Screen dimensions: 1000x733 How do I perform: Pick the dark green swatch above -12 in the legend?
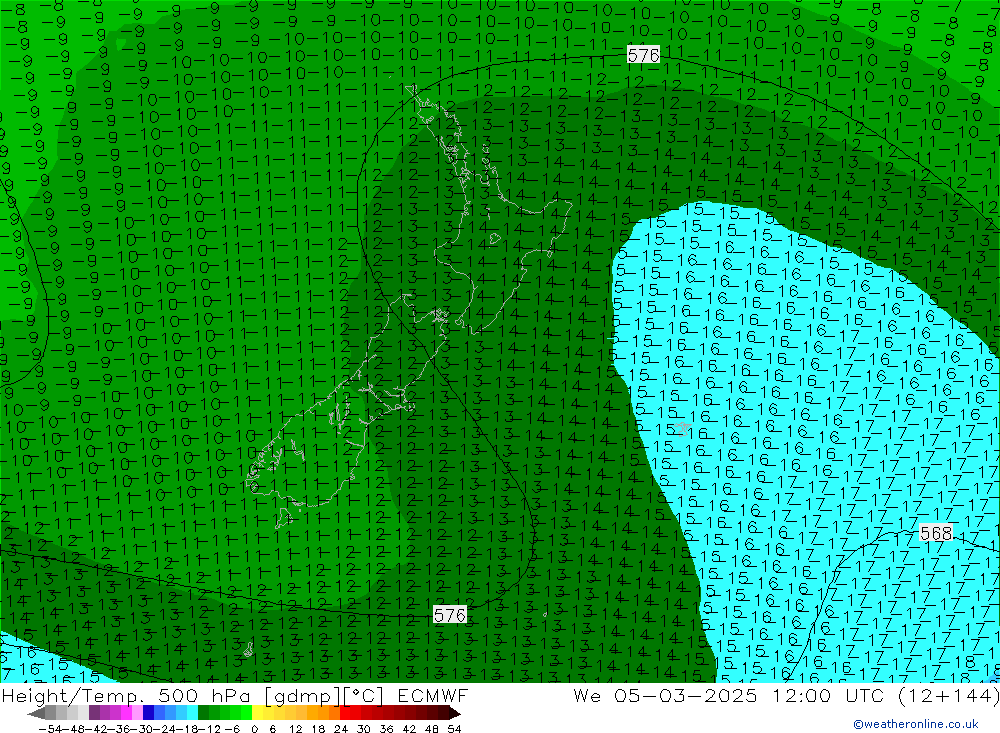203,713
